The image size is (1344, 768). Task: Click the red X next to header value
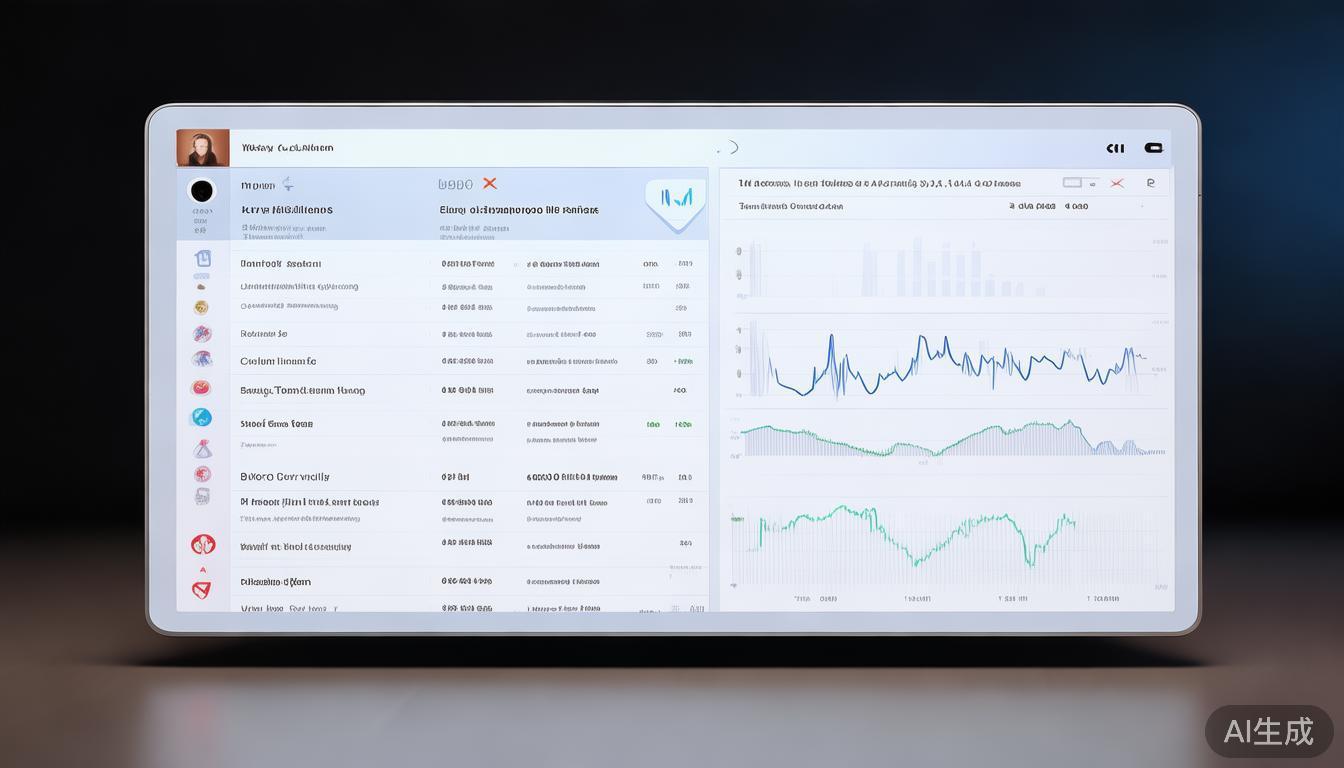tap(489, 183)
